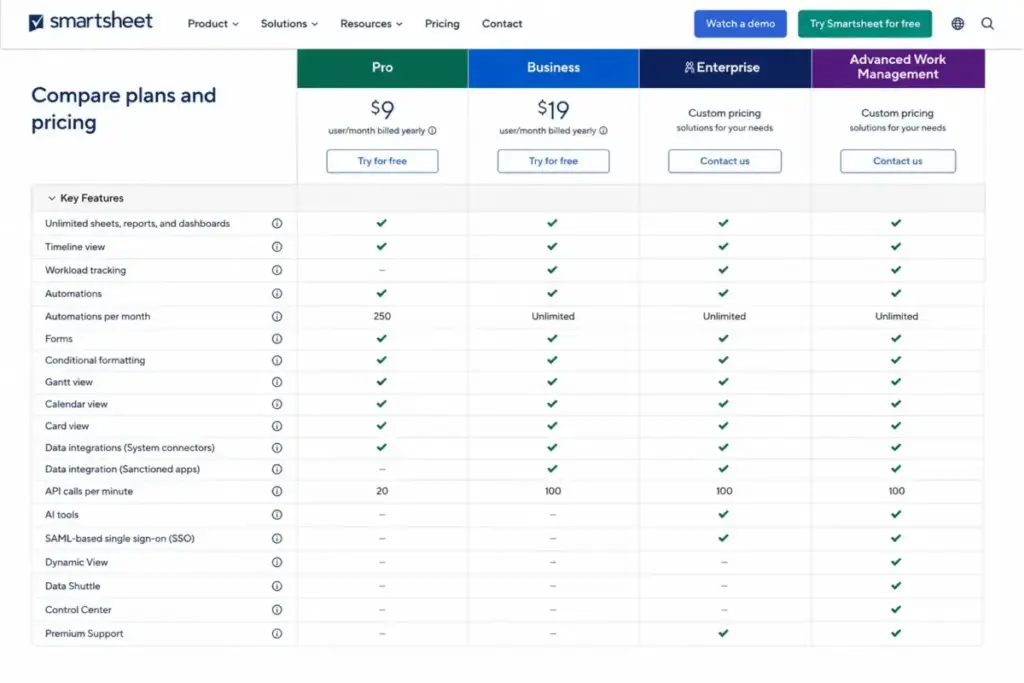The width and height of the screenshot is (1024, 683).
Task: Show info icon for Workload tracking
Action: [x=277, y=270]
